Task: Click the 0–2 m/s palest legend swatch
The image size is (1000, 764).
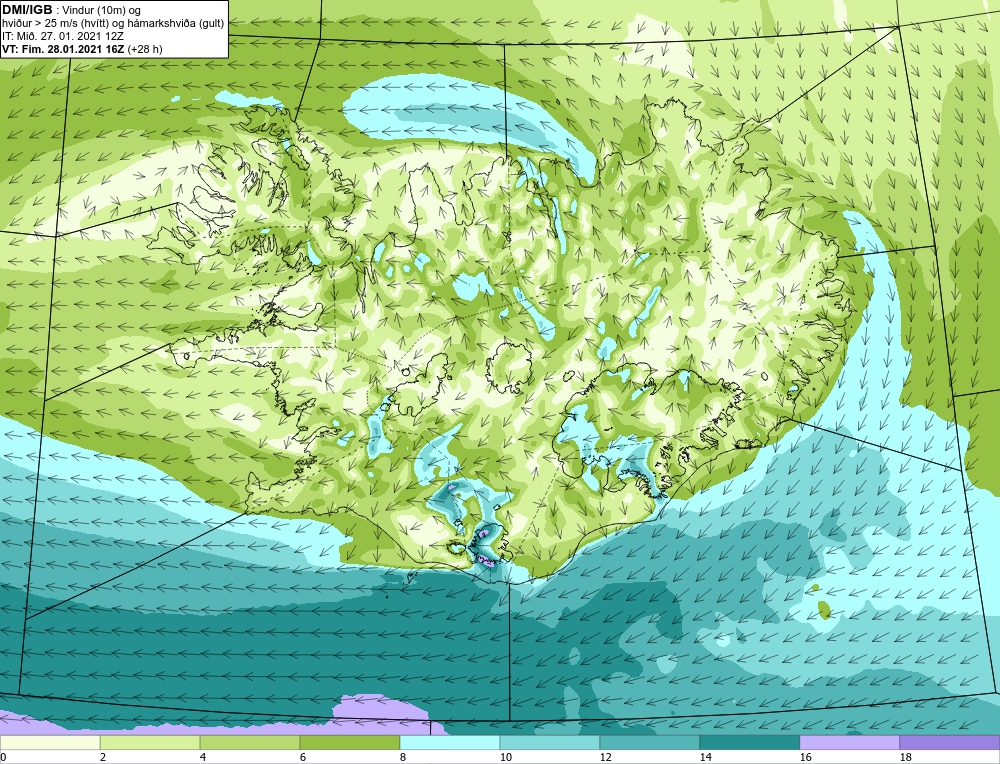Action: (x=50, y=743)
